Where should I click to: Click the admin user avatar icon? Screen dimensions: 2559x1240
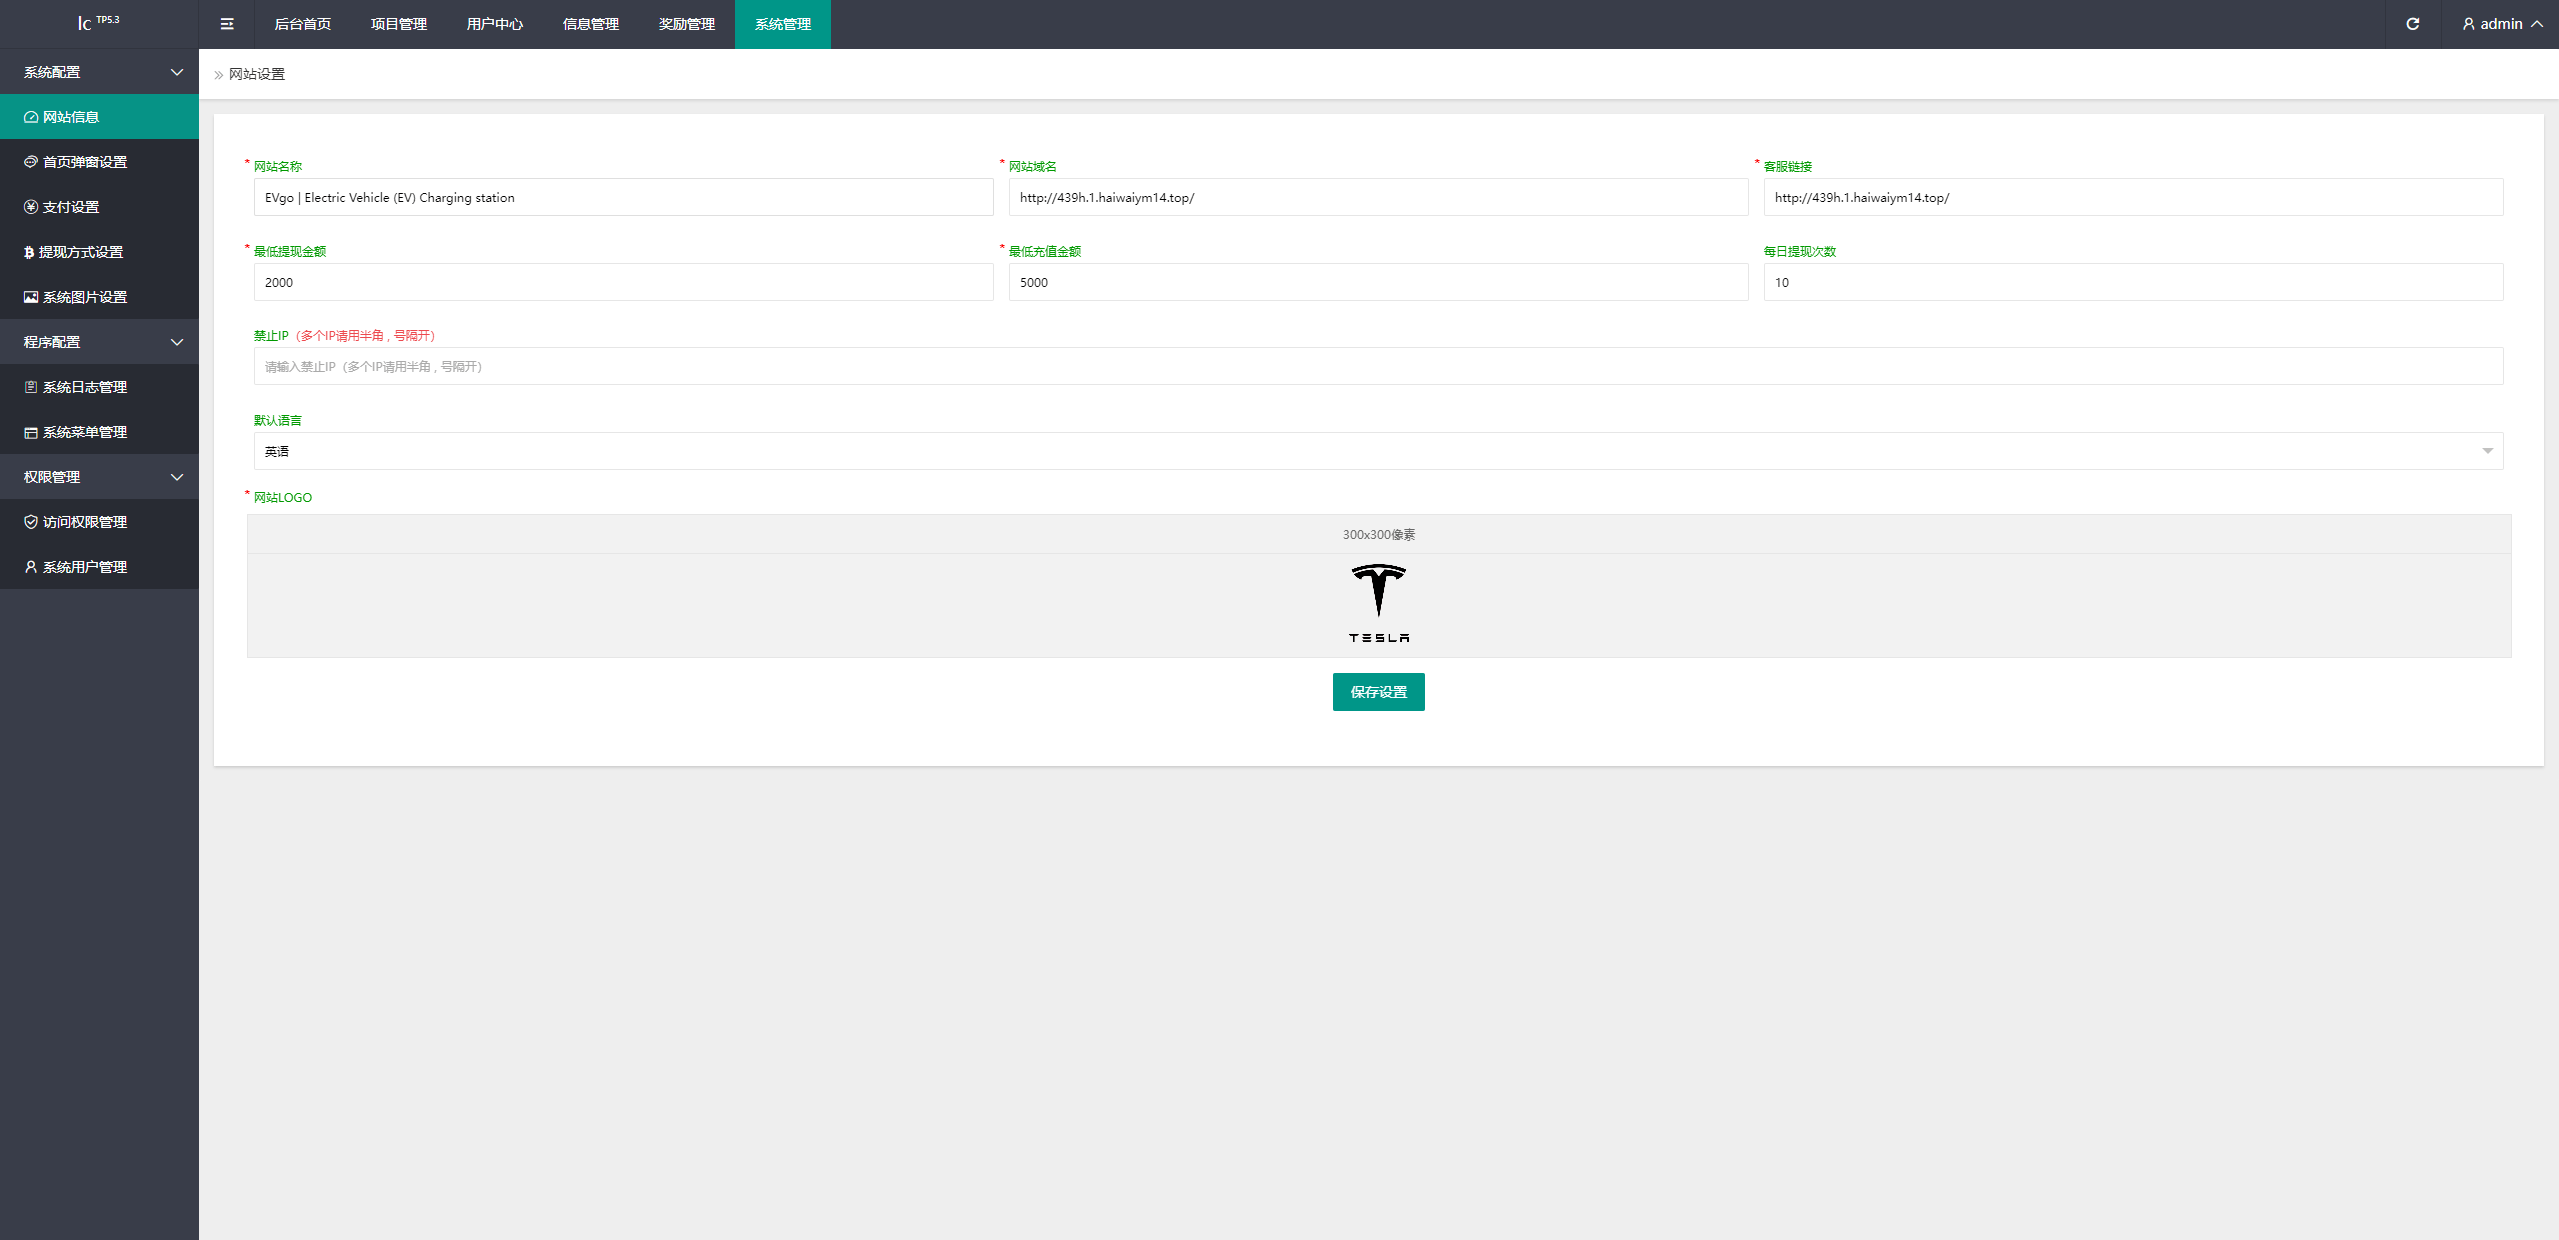2468,24
